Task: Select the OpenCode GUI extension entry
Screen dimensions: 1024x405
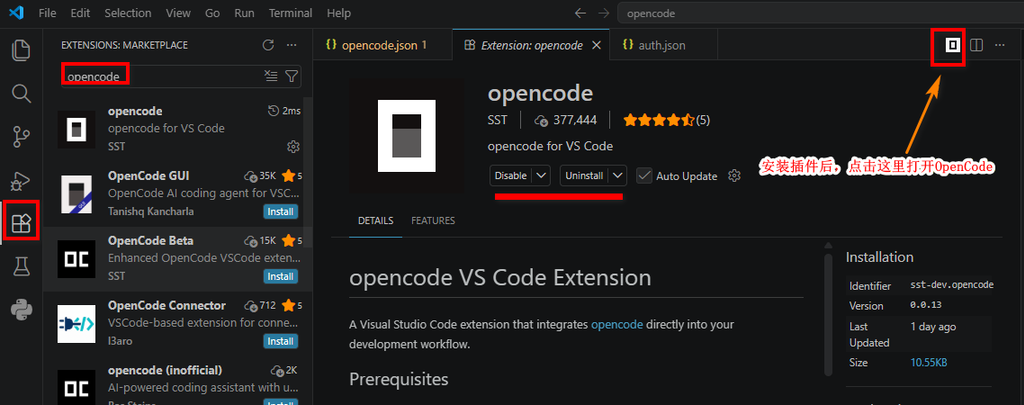Action: click(178, 195)
